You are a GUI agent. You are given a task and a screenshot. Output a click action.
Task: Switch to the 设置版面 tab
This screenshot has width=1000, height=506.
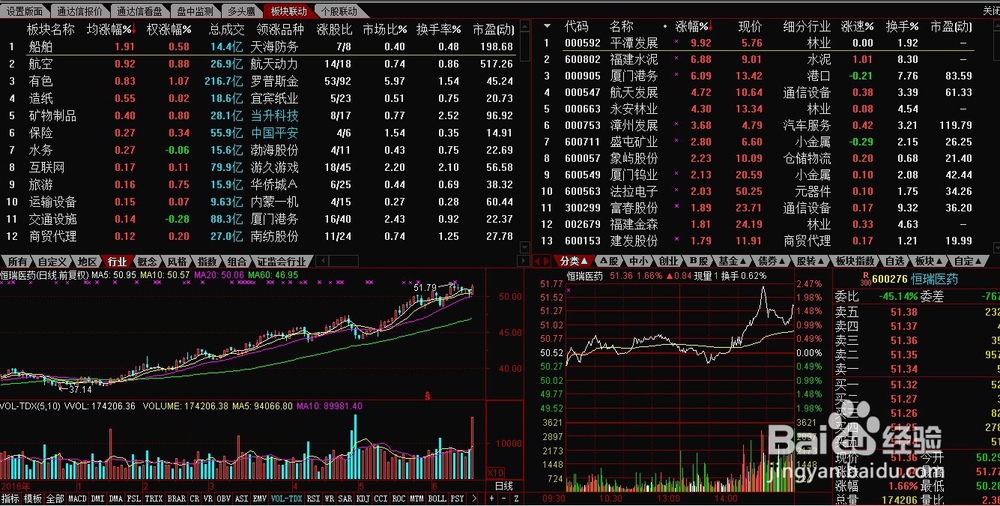click(24, 11)
